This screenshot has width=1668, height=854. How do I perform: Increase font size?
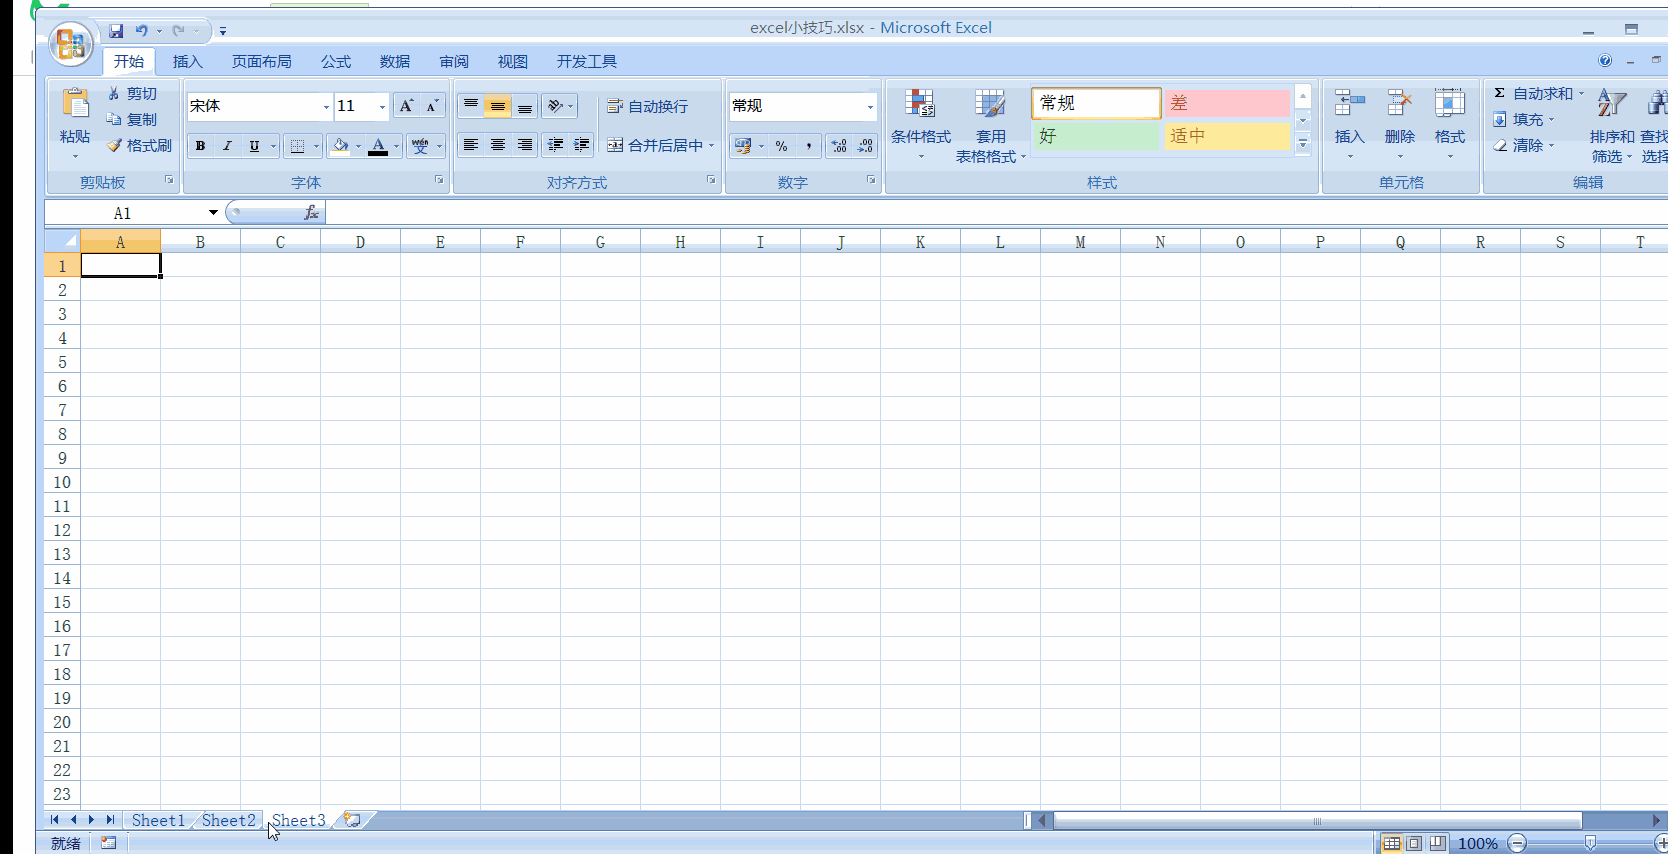[x=406, y=106]
